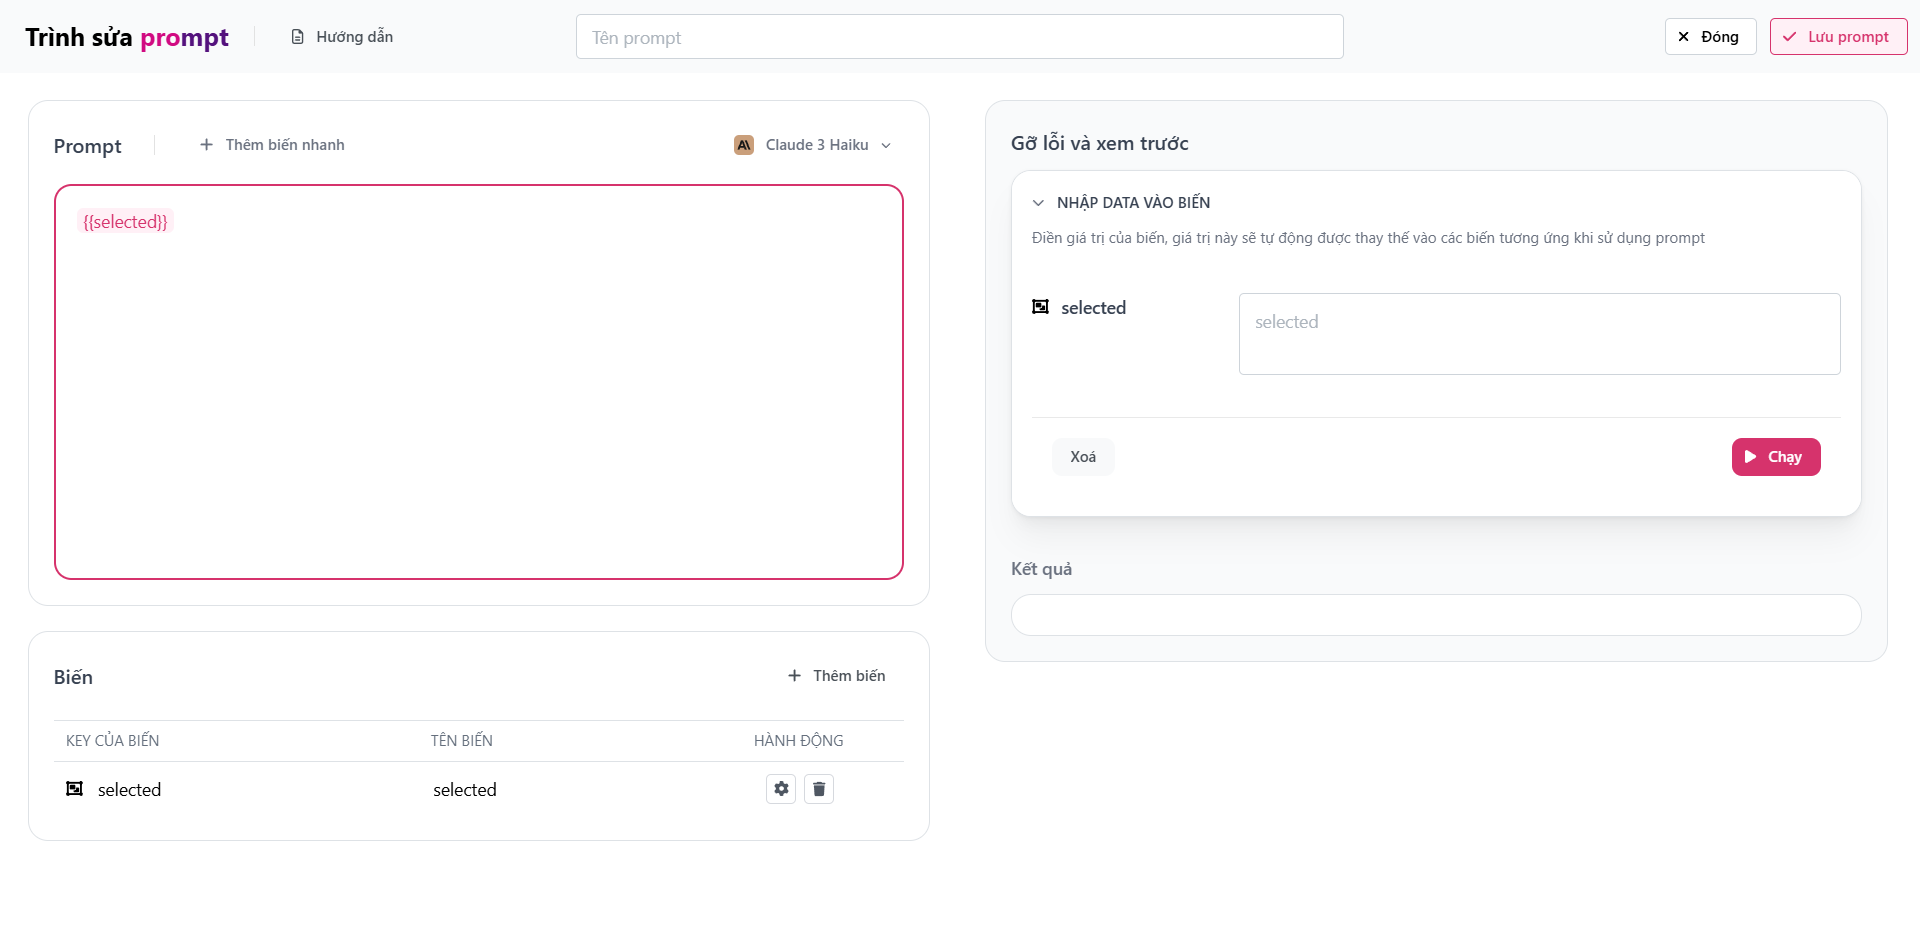Image resolution: width=1920 pixels, height=941 pixels.
Task: Click the selected variable value textbox
Action: 1538,334
